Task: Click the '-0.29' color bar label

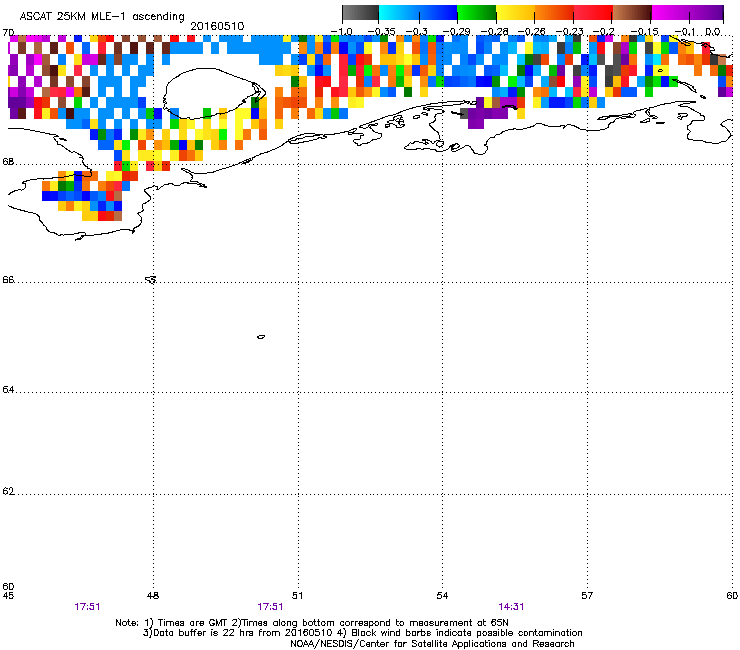Action: tap(456, 32)
